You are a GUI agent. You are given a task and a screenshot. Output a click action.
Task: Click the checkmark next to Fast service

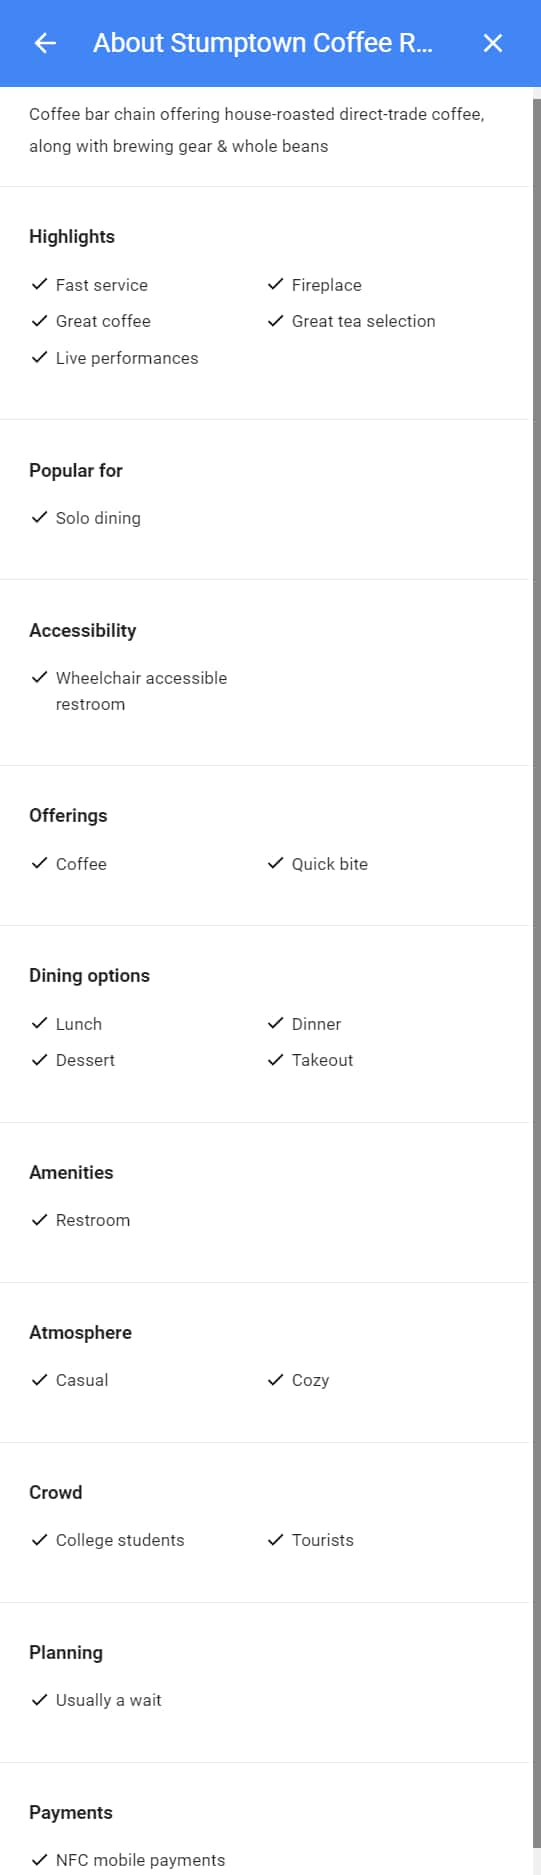(x=39, y=284)
